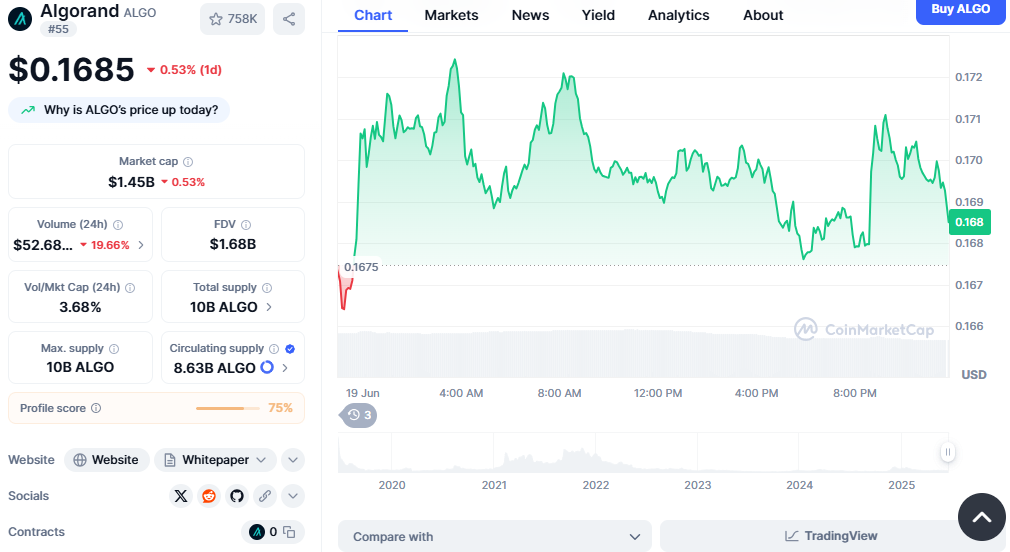Click the Total supply info icon
Viewport: 1010px width, 552px height.
click(267, 288)
